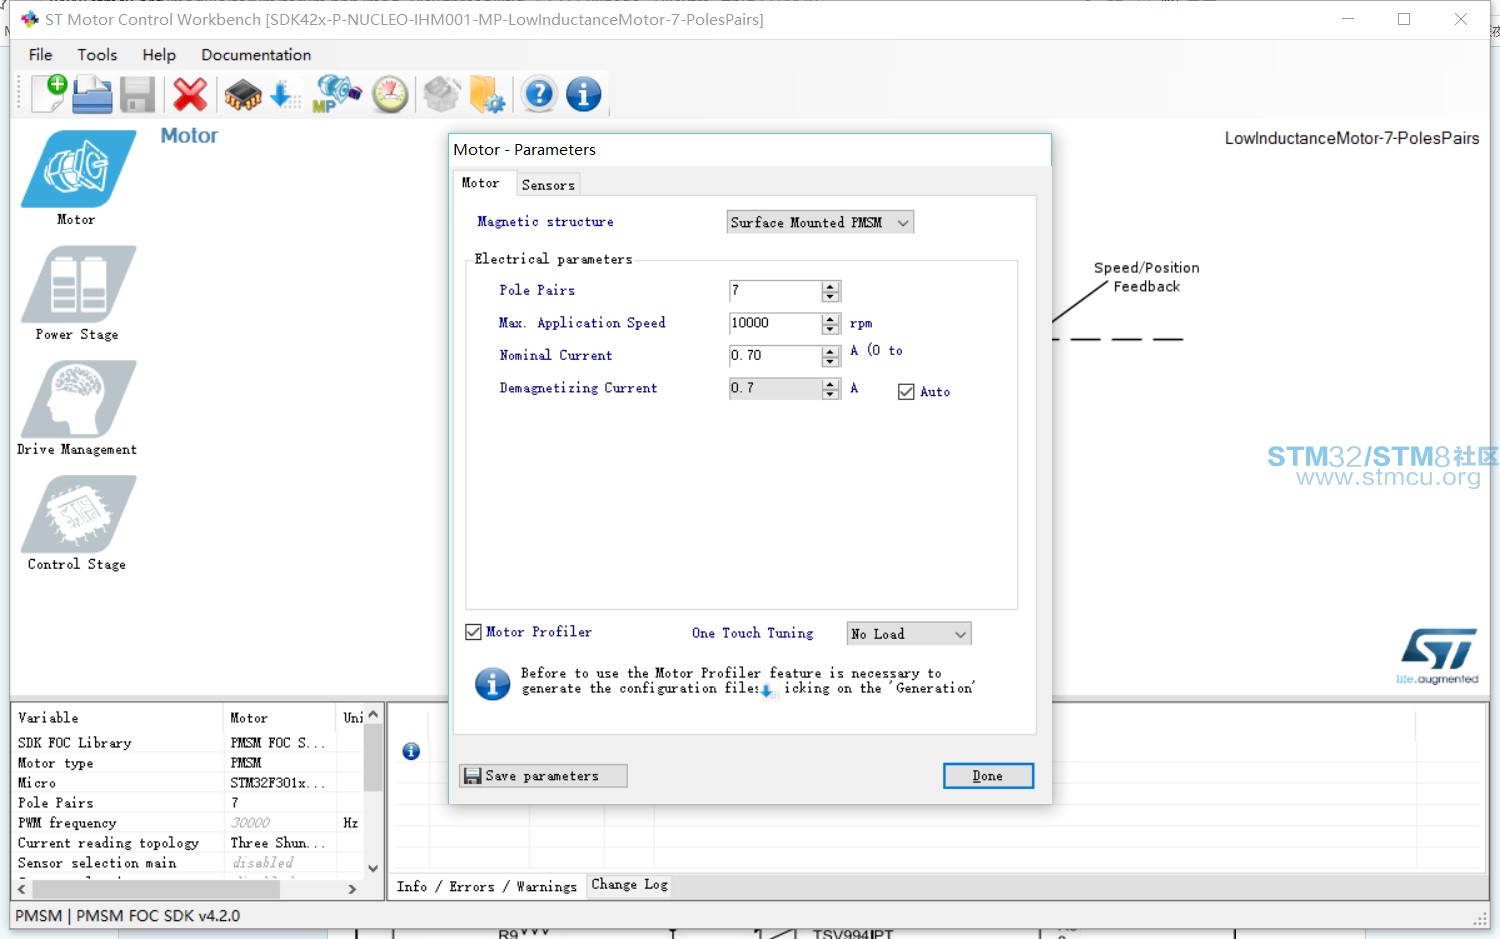Click the '30000' PWM frequency value
This screenshot has height=939, width=1500.
click(250, 823)
